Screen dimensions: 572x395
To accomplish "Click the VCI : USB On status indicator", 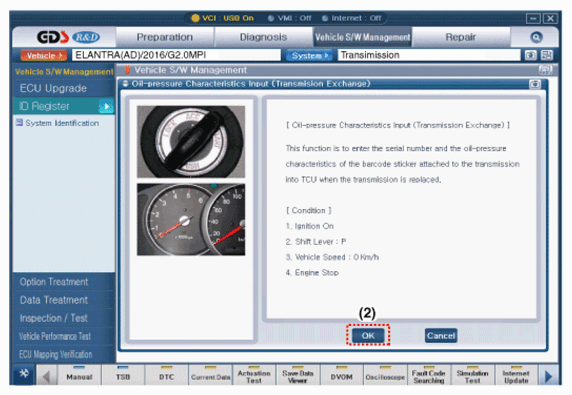I will coord(223,18).
